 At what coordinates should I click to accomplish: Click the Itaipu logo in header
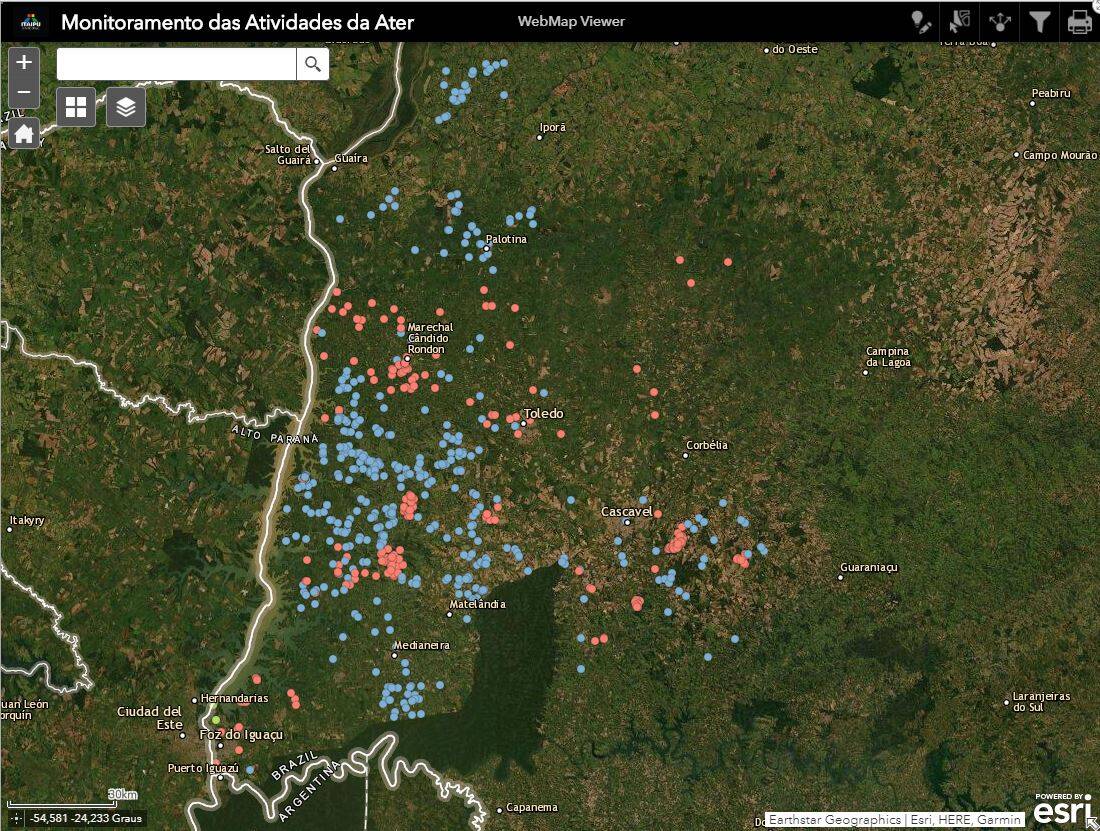(x=31, y=22)
